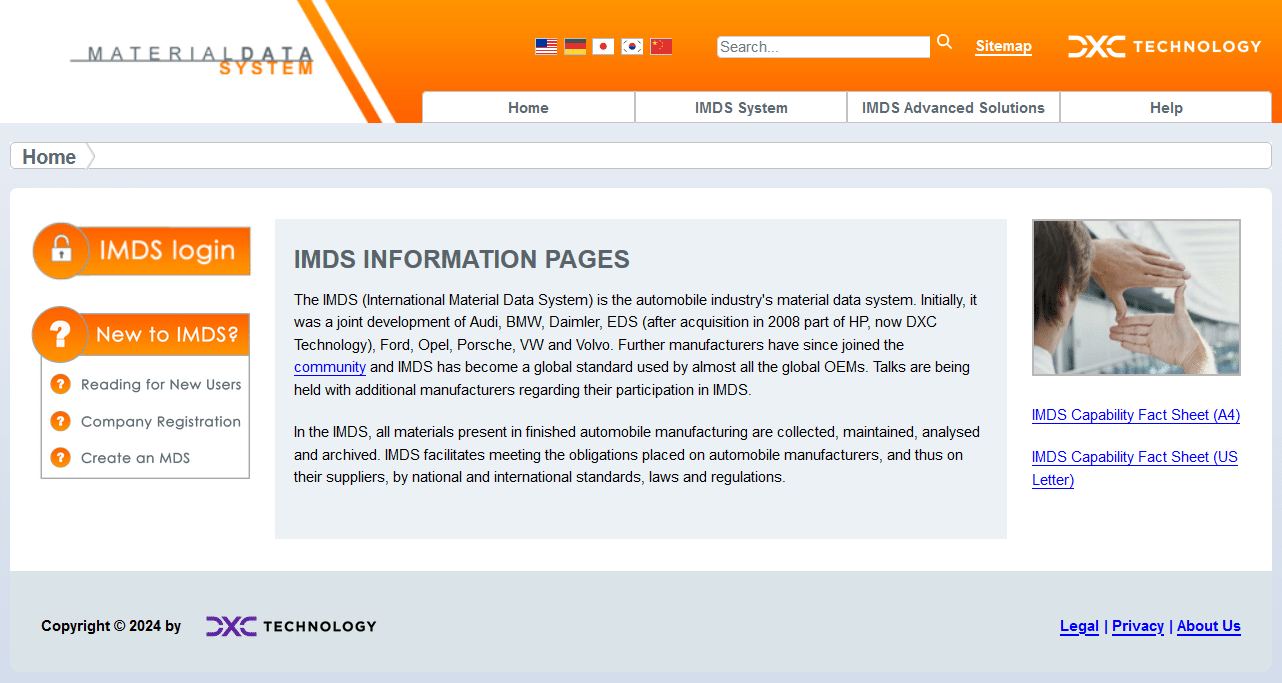The width and height of the screenshot is (1282, 683).
Task: Click the hands framing photo thumbnail
Action: click(1136, 297)
